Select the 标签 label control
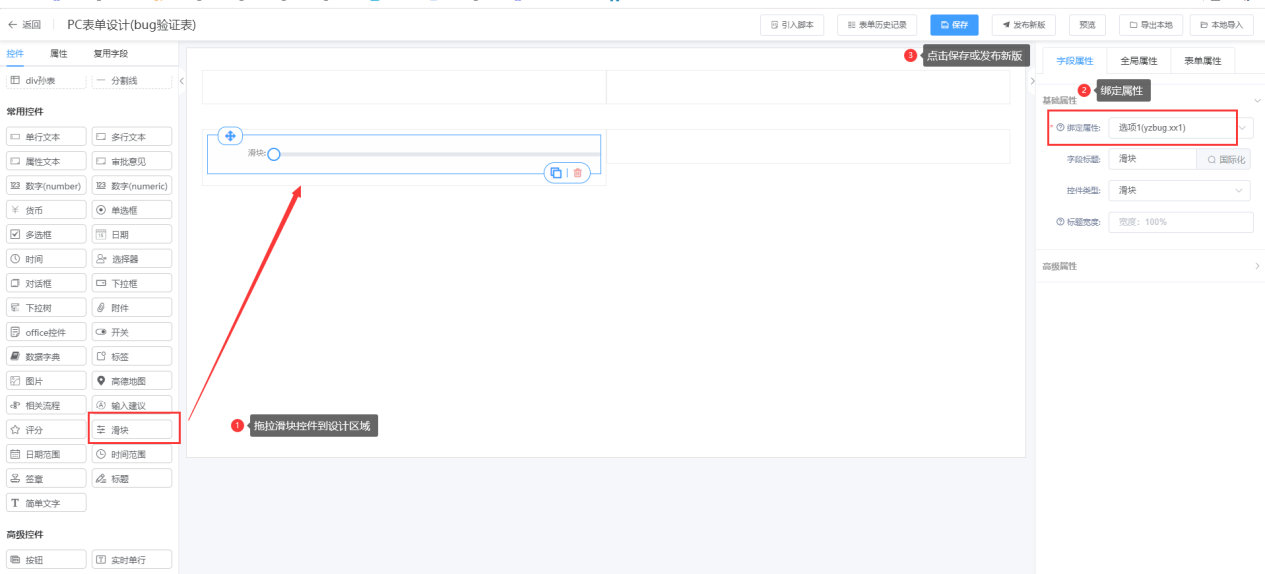The height and width of the screenshot is (574, 1265). click(132, 357)
